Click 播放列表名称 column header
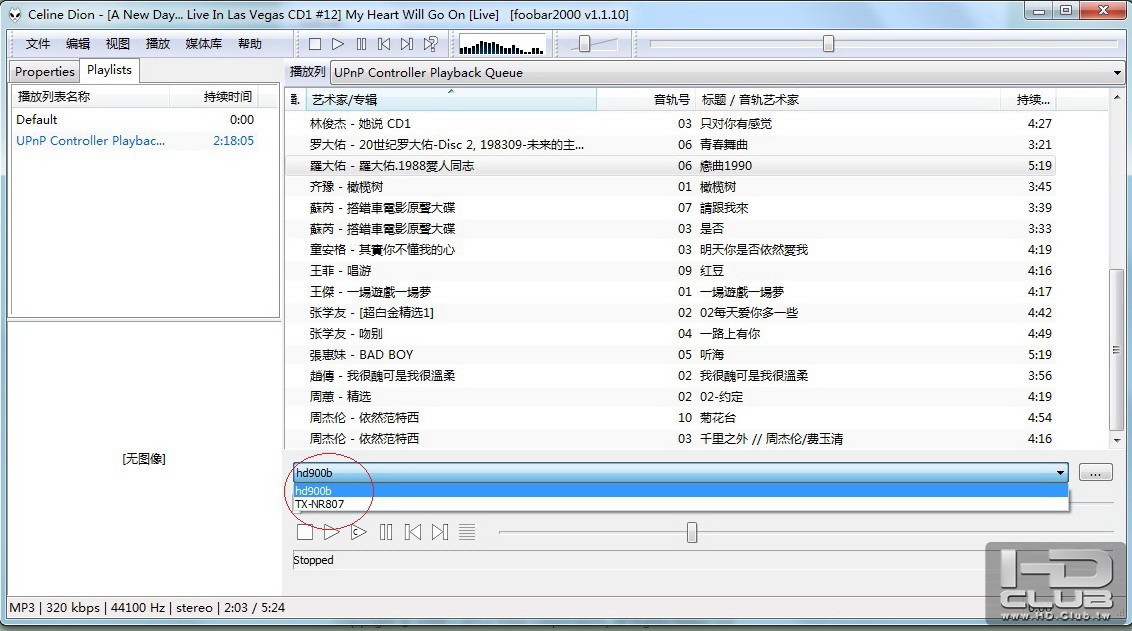1132x631 pixels. tap(90, 97)
